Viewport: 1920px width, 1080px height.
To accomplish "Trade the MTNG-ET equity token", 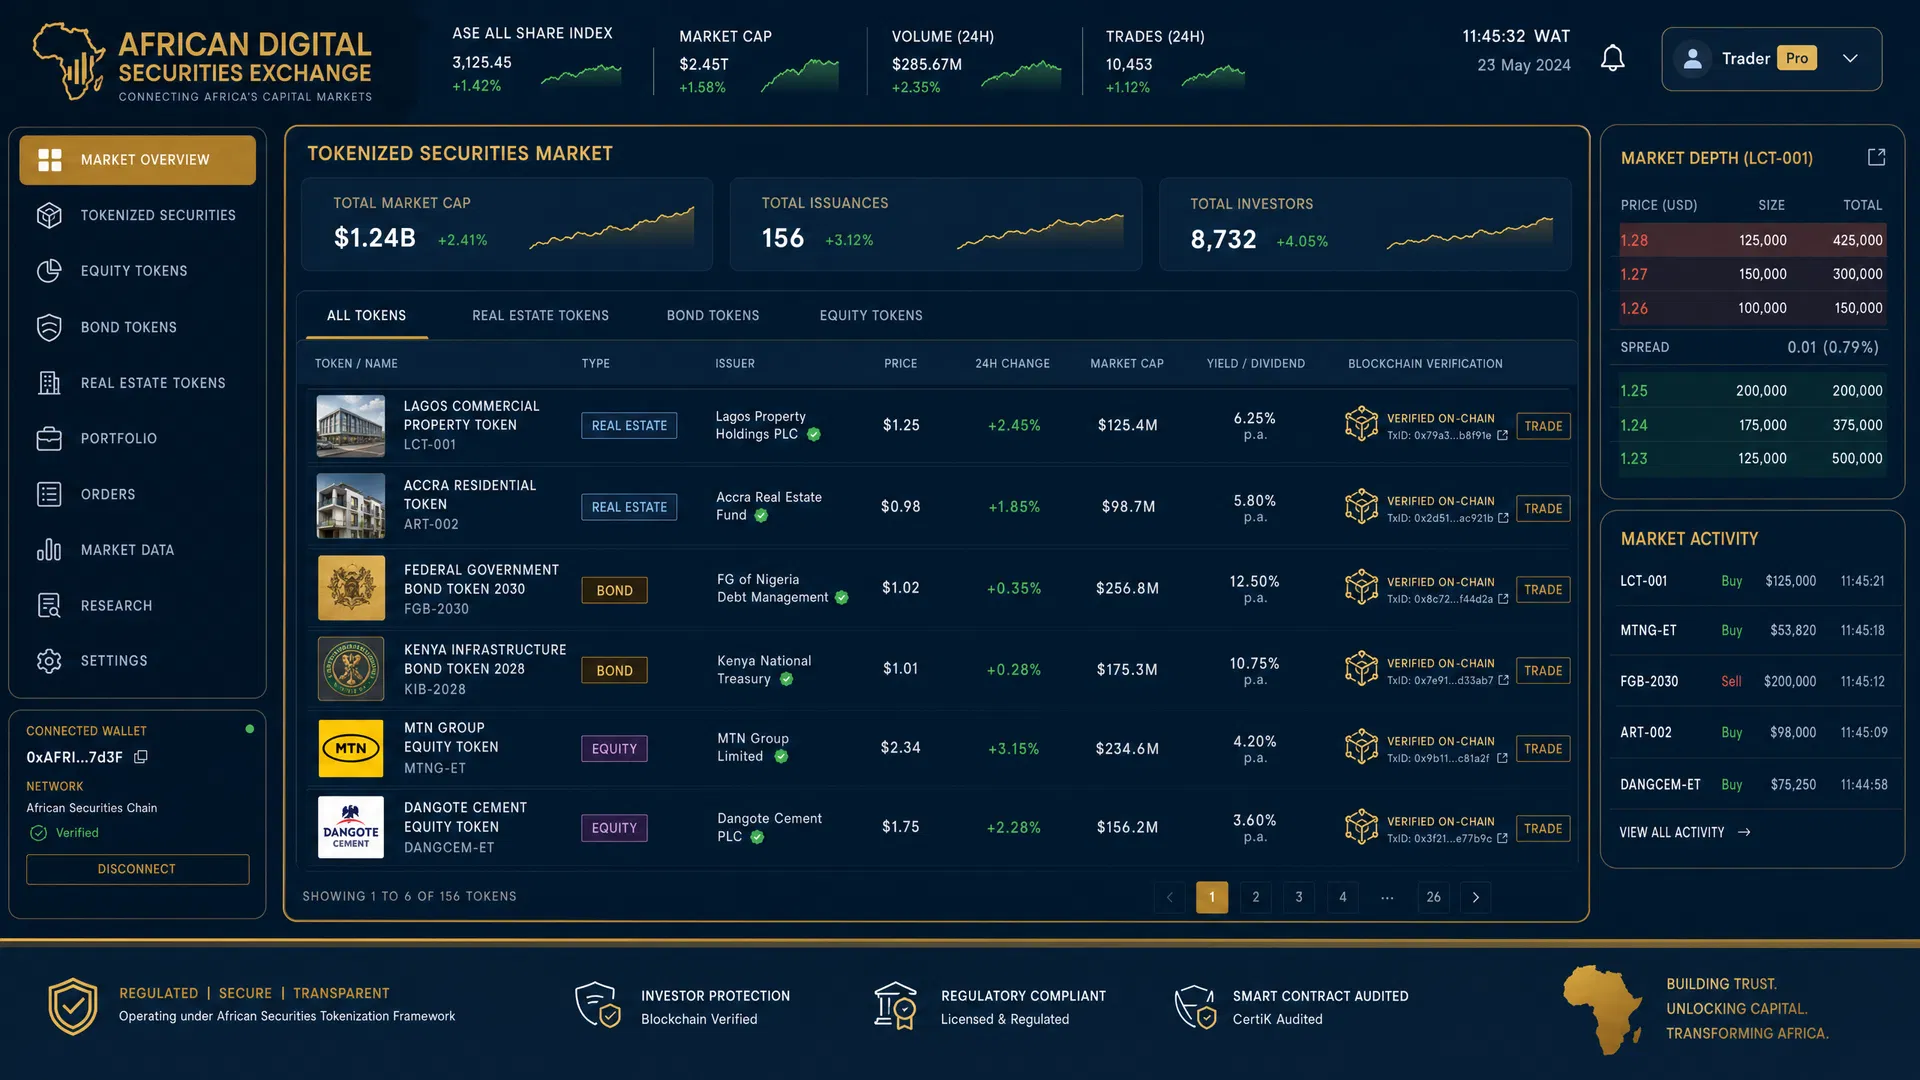I will click(1543, 748).
